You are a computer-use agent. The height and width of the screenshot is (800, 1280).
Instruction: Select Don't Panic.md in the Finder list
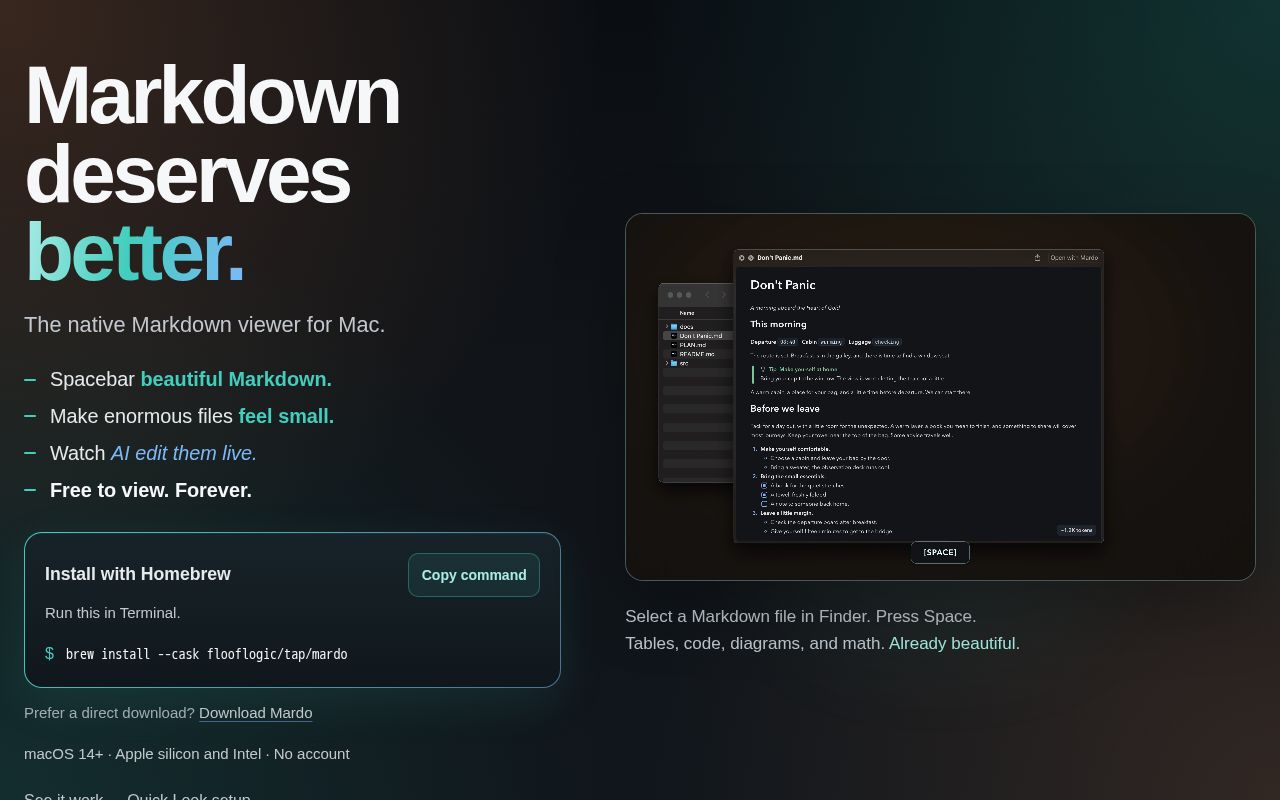pyautogui.click(x=699, y=336)
